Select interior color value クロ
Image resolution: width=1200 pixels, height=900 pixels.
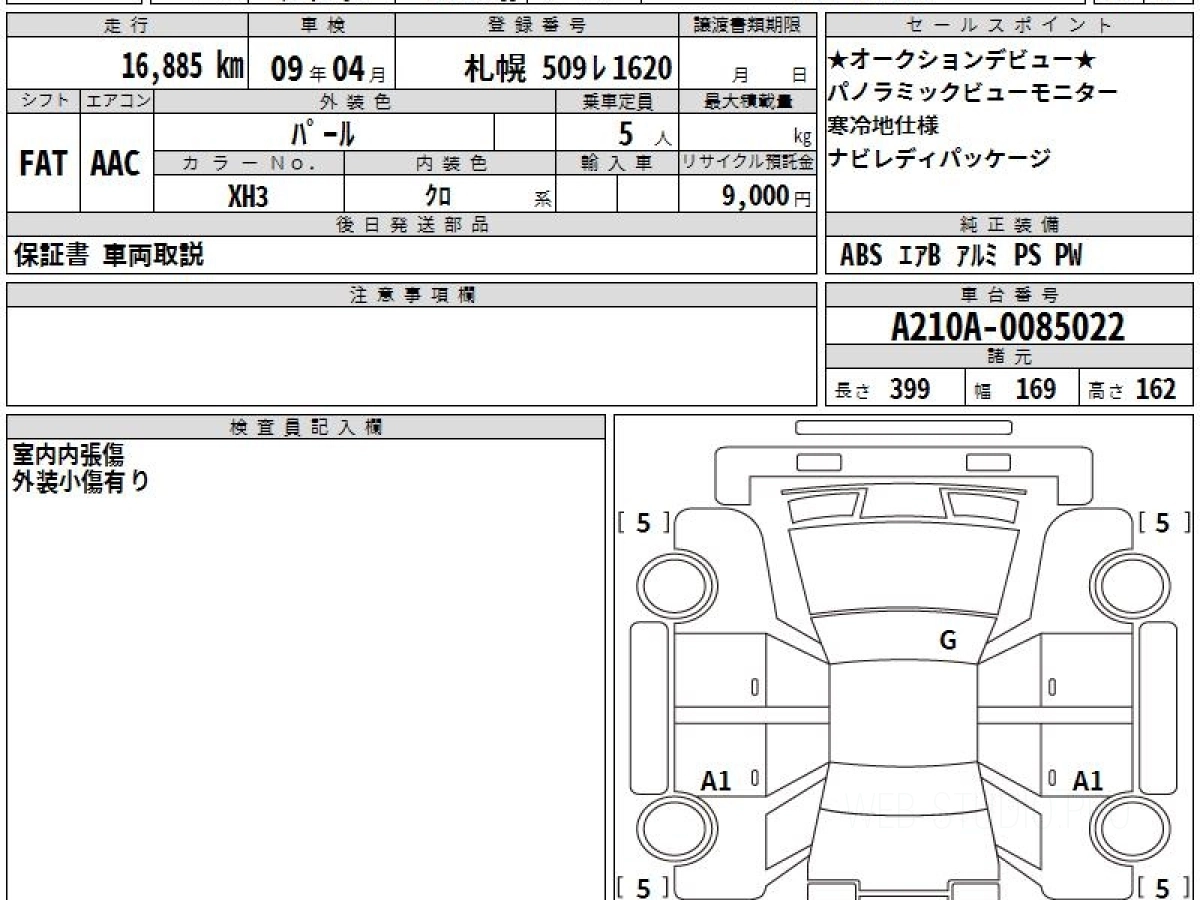tap(437, 195)
